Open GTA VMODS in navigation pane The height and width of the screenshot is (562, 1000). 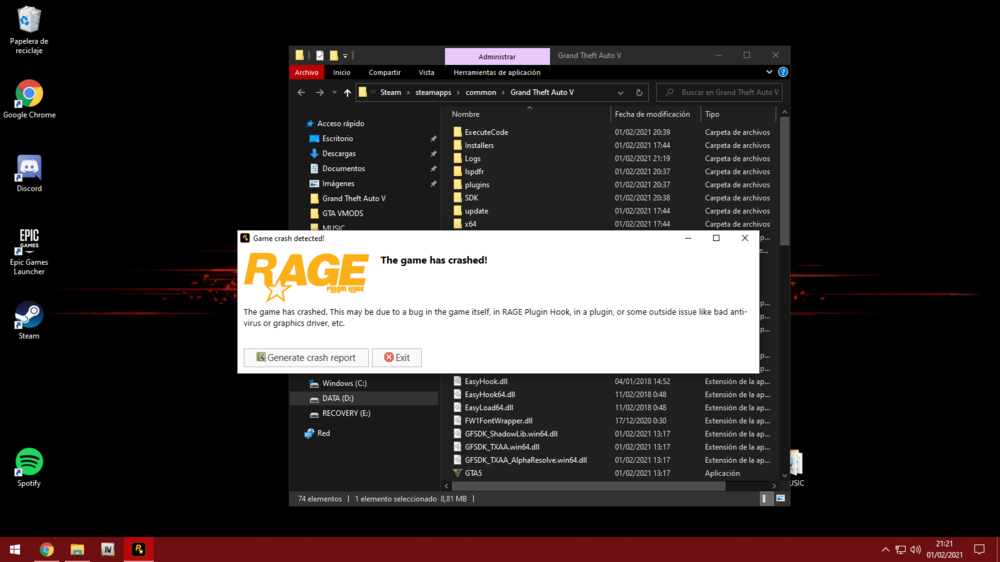pyautogui.click(x=342, y=213)
